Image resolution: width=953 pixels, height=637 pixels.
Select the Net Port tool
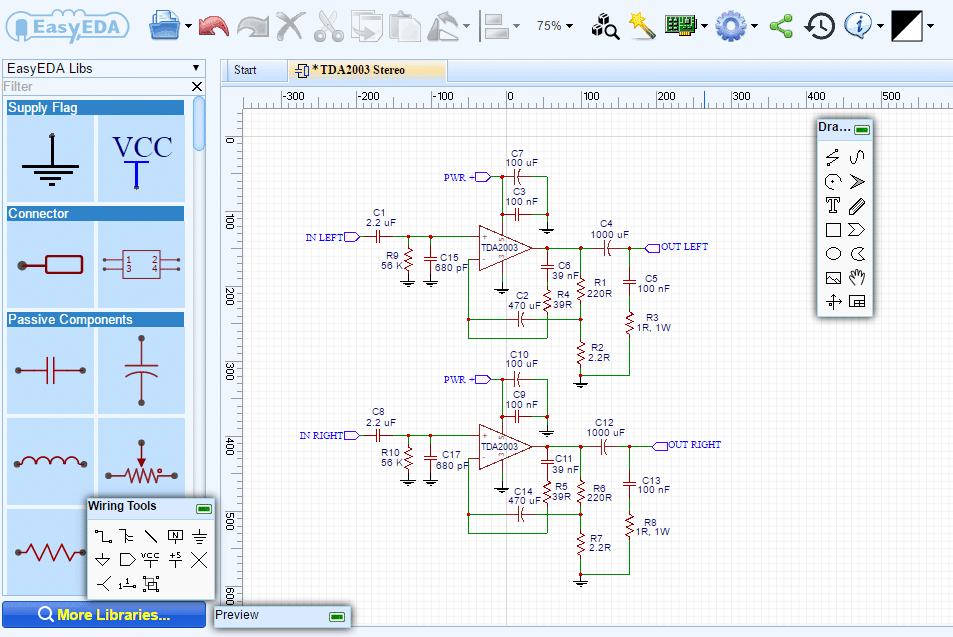tap(126, 560)
